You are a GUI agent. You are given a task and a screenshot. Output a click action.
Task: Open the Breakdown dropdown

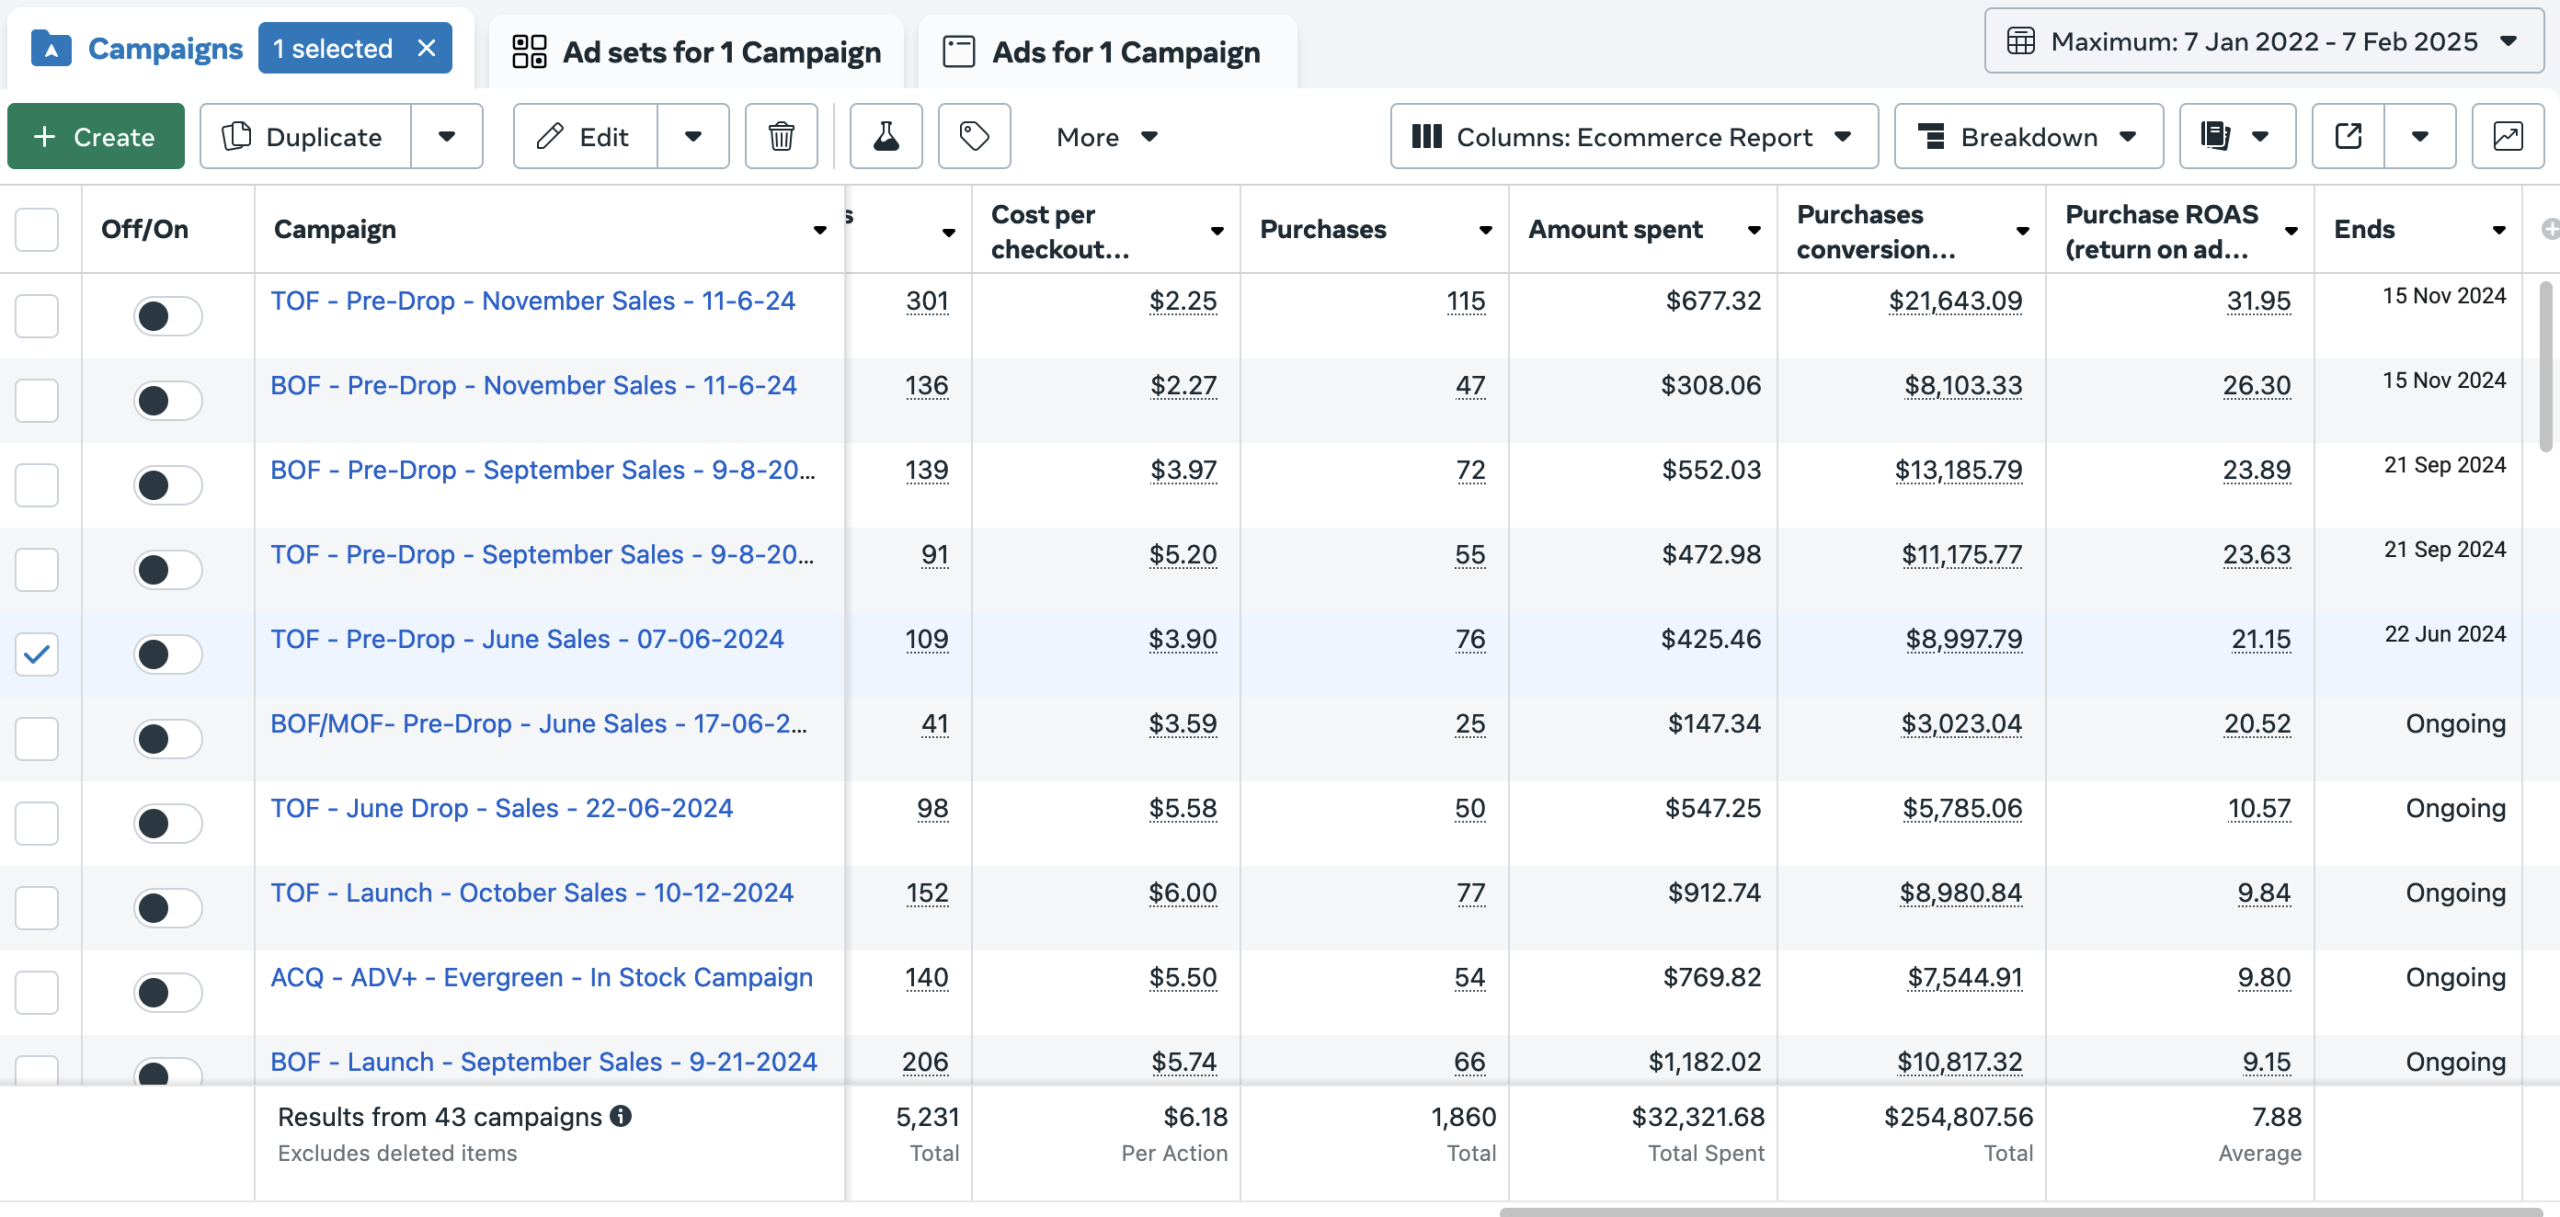click(x=2028, y=136)
